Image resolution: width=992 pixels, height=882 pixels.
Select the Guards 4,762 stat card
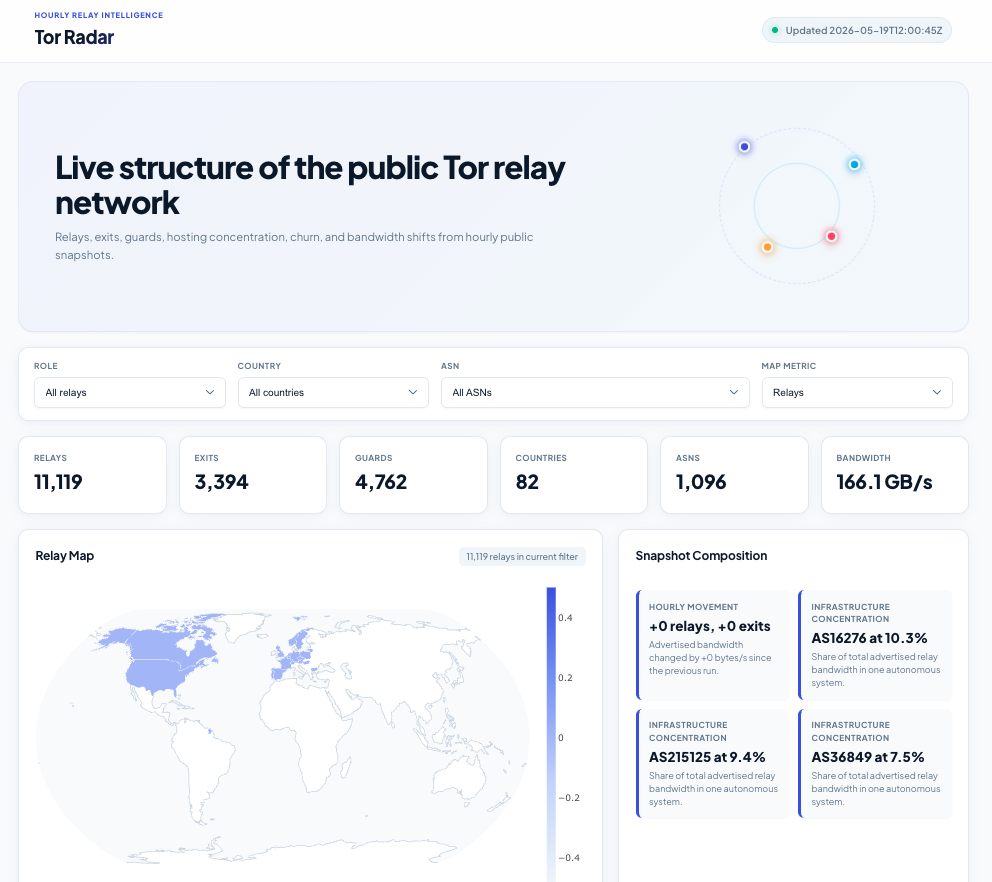click(414, 475)
